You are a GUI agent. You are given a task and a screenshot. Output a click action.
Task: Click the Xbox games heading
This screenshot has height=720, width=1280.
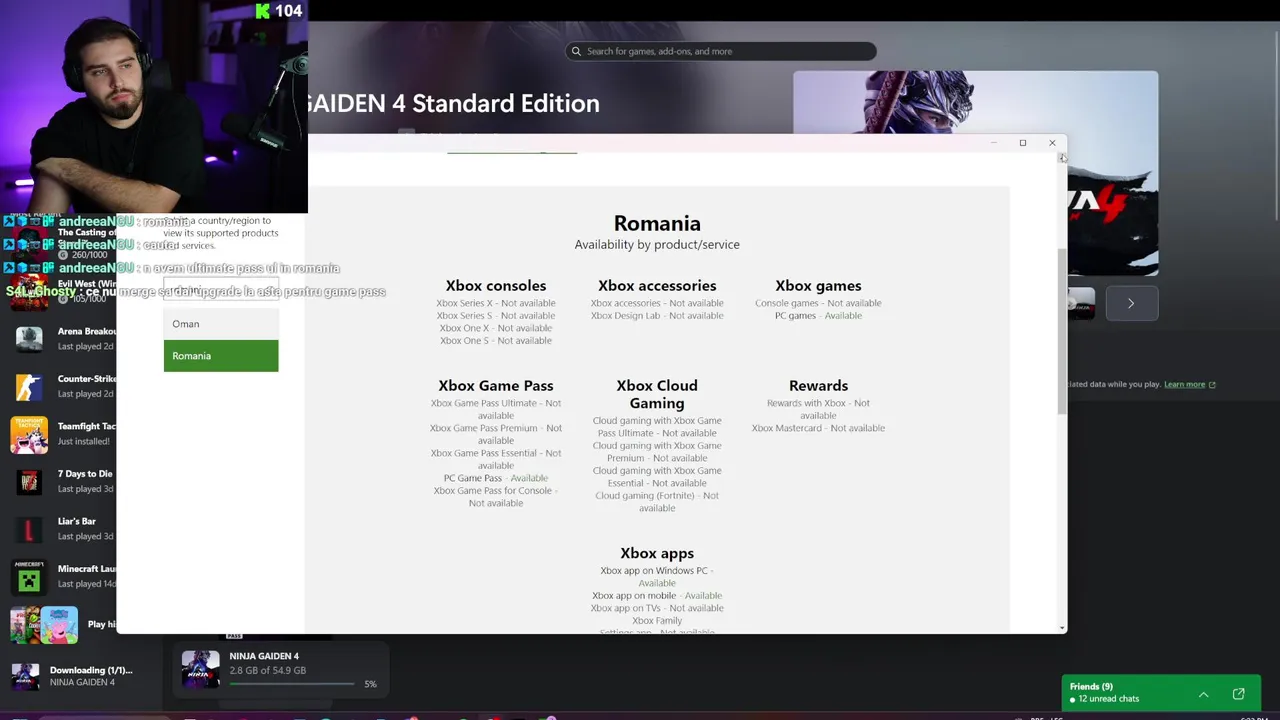(x=818, y=286)
